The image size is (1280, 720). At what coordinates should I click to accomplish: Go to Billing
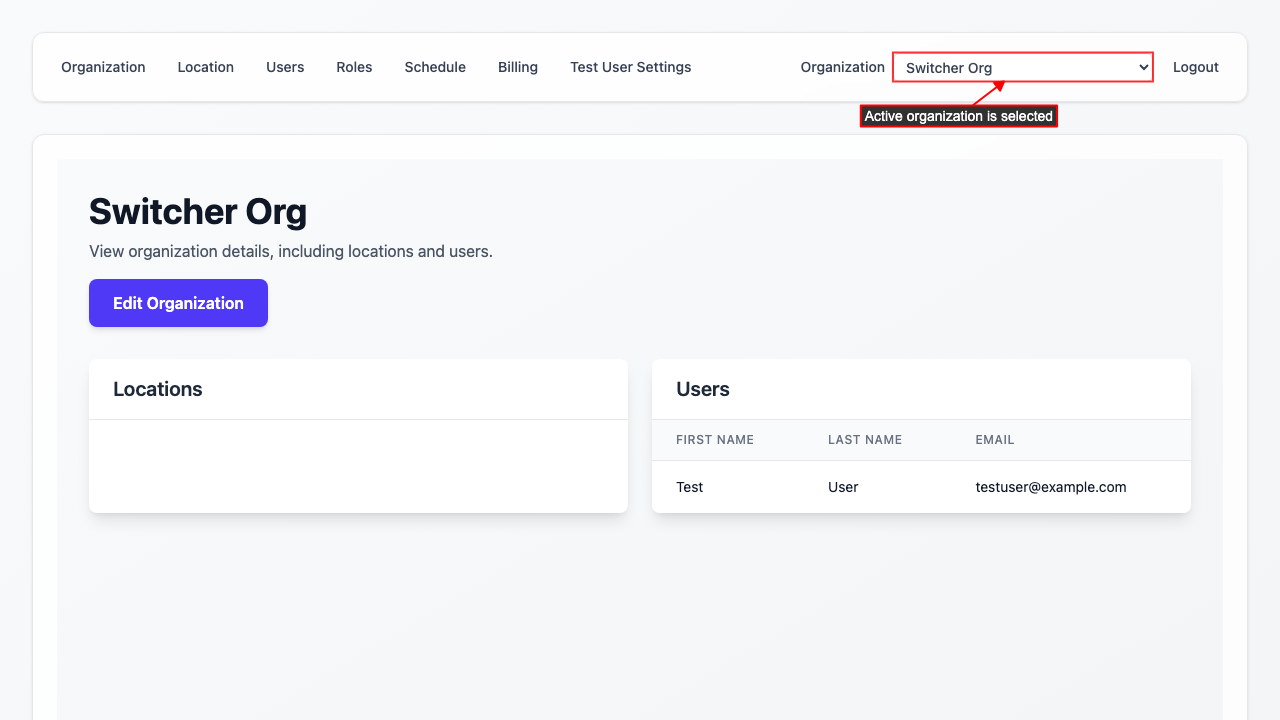tap(518, 67)
